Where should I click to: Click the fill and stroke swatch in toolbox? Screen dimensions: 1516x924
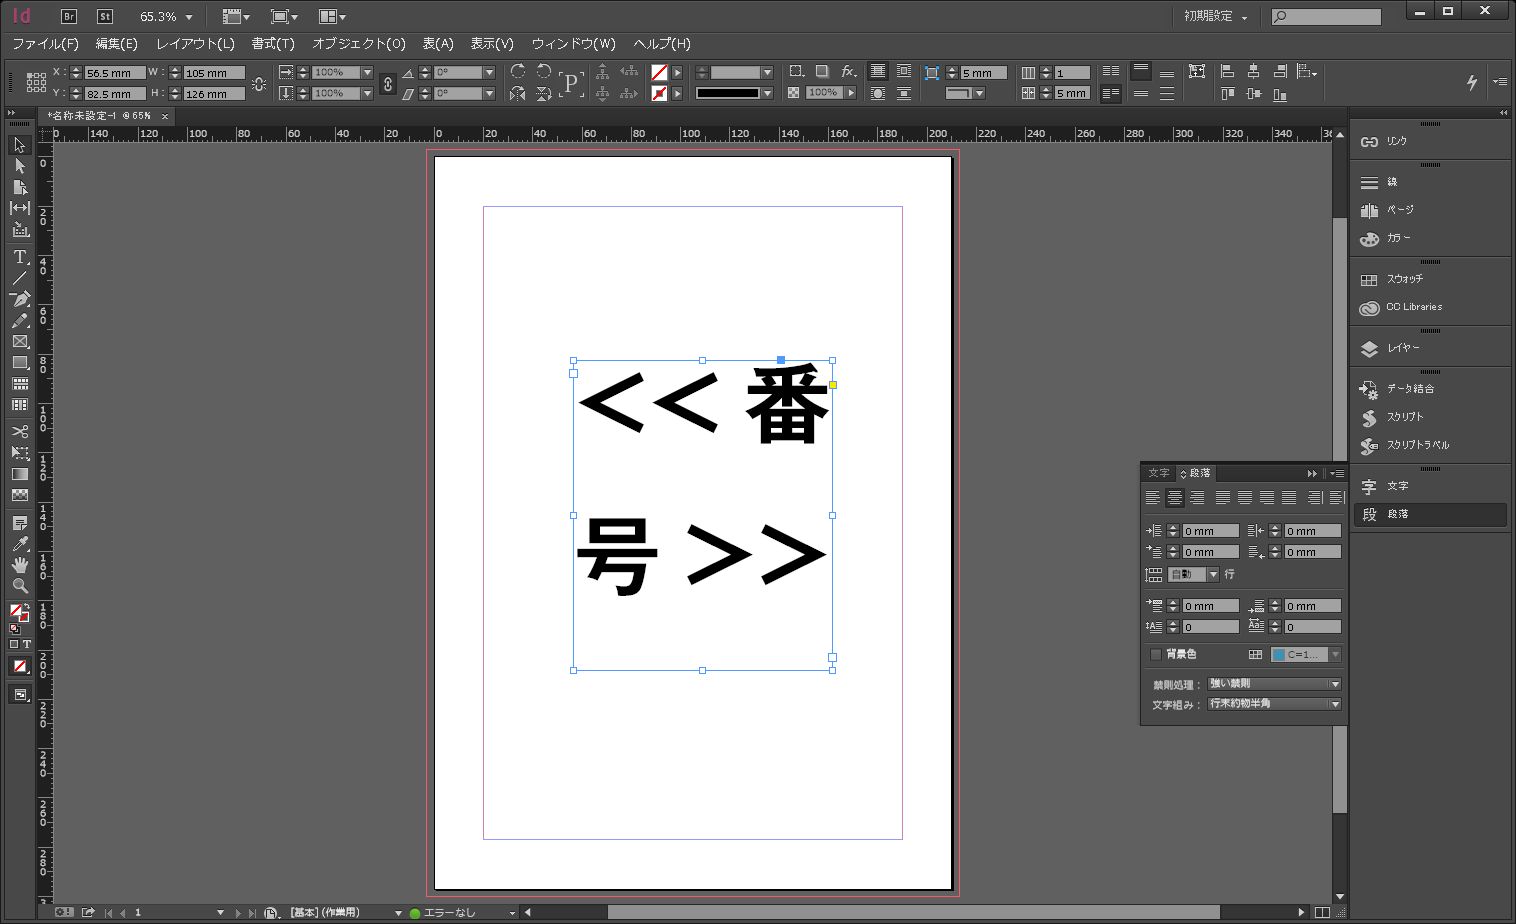[x=18, y=613]
